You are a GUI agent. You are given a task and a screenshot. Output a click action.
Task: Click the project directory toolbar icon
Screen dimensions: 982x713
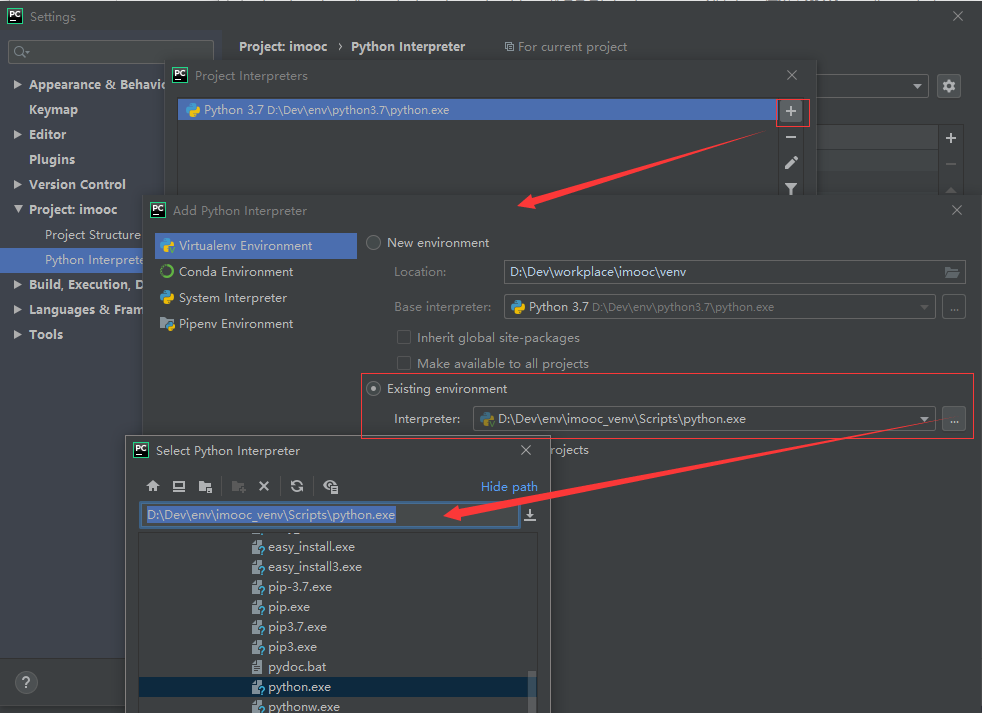(205, 486)
